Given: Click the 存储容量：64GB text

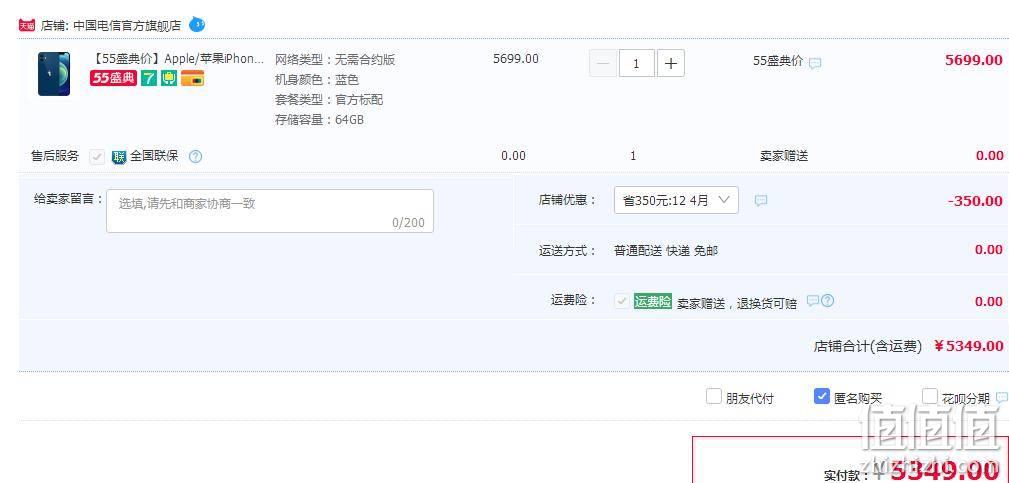Looking at the screenshot, I should (320, 120).
